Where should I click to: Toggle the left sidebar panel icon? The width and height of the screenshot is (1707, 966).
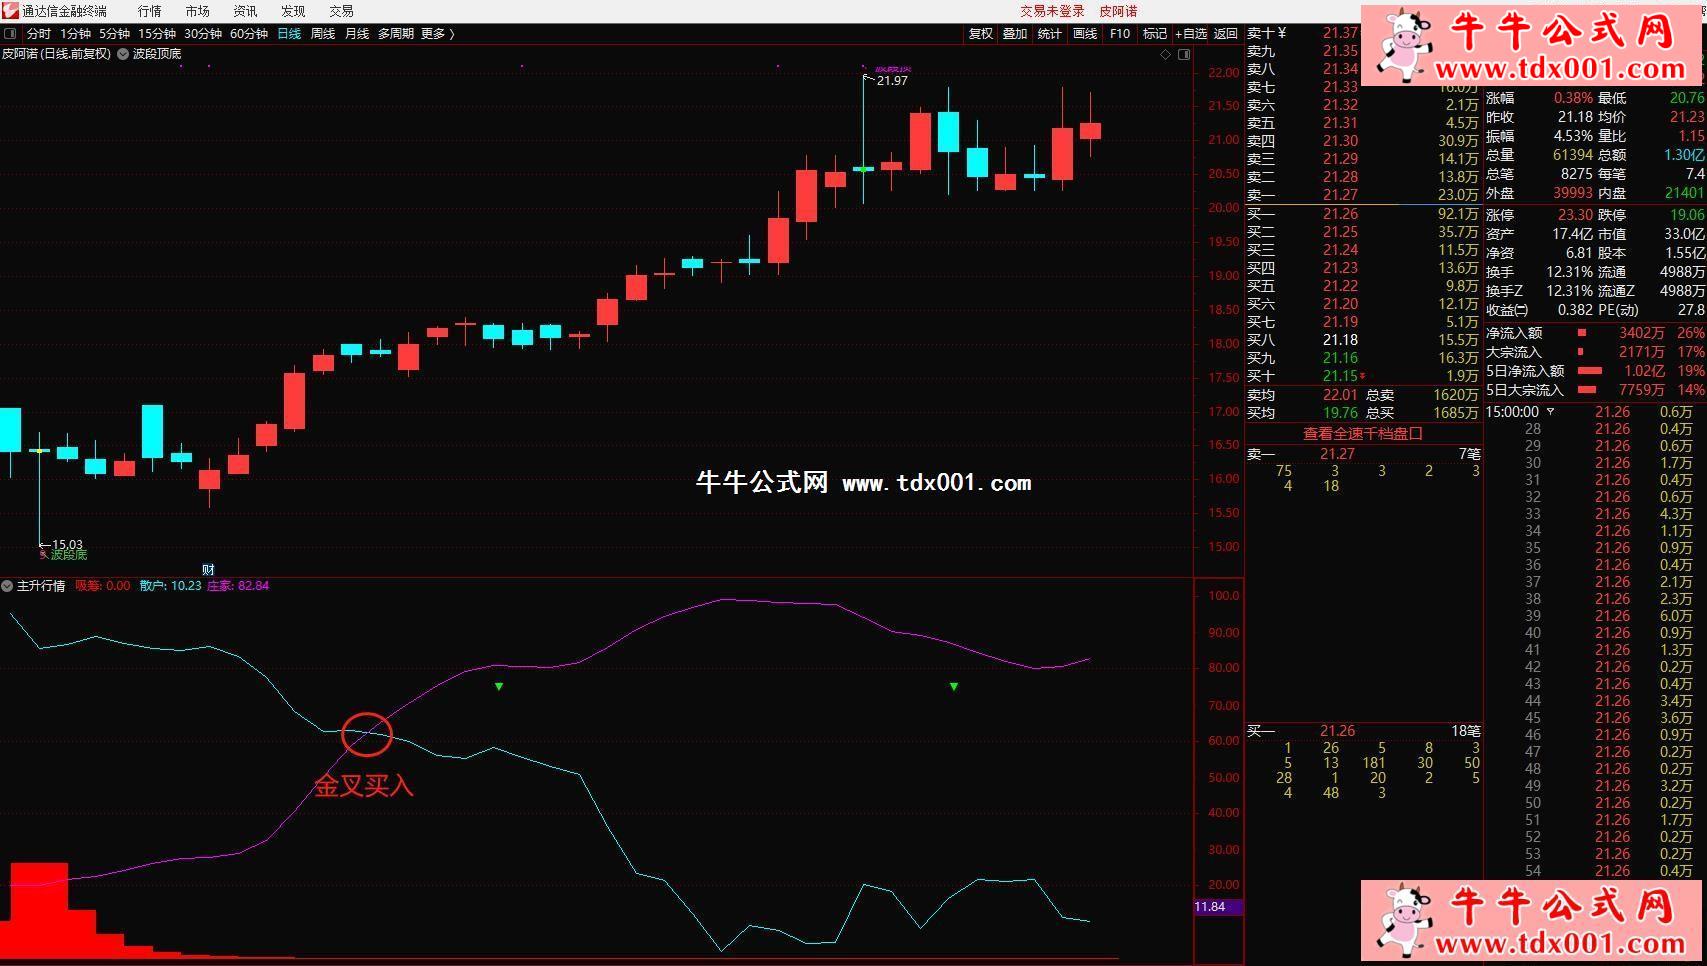(10, 34)
